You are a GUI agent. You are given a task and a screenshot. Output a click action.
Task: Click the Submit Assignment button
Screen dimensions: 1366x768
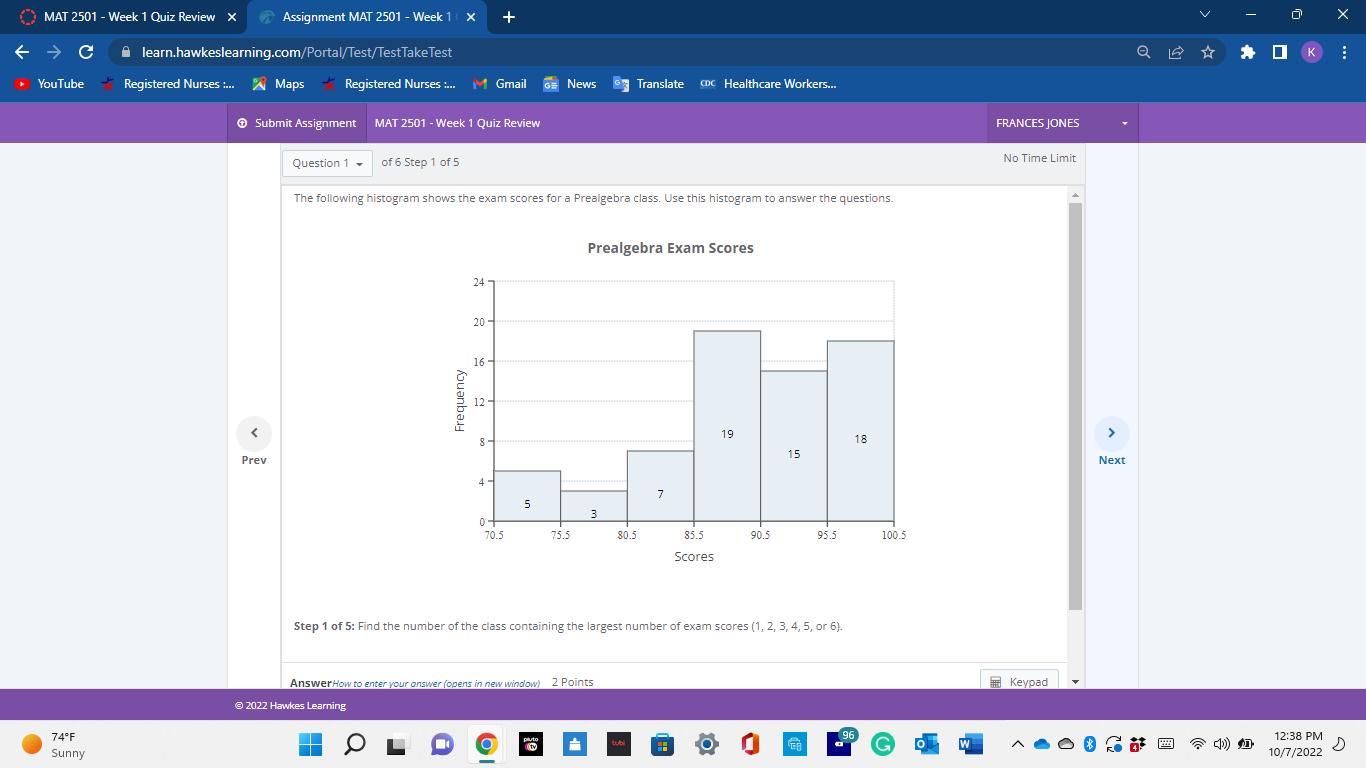(297, 123)
